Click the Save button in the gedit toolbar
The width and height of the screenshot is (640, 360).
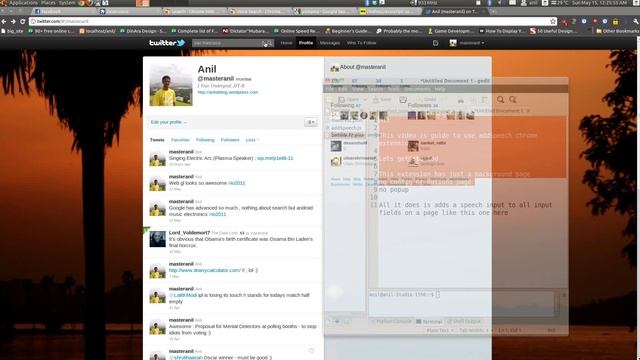point(382,100)
